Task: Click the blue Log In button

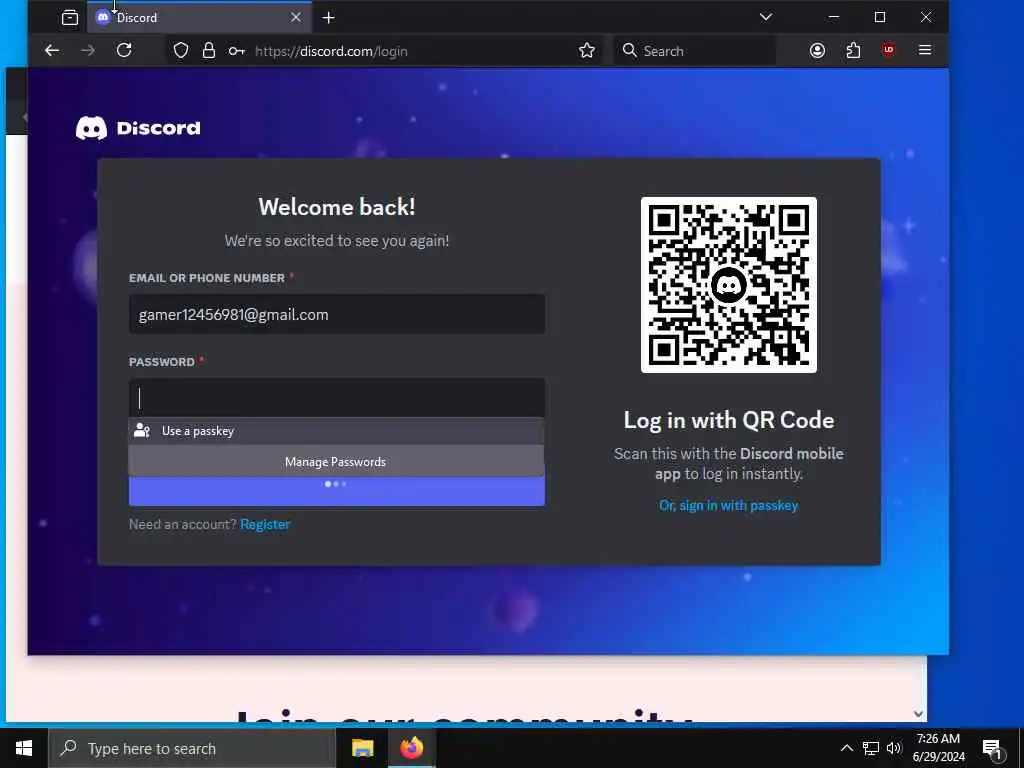Action: pos(337,490)
